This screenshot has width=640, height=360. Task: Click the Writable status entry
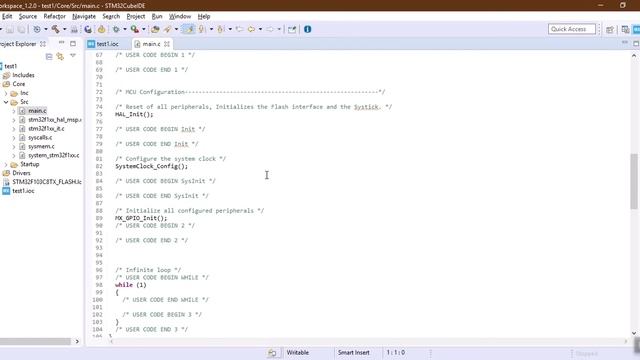point(298,353)
